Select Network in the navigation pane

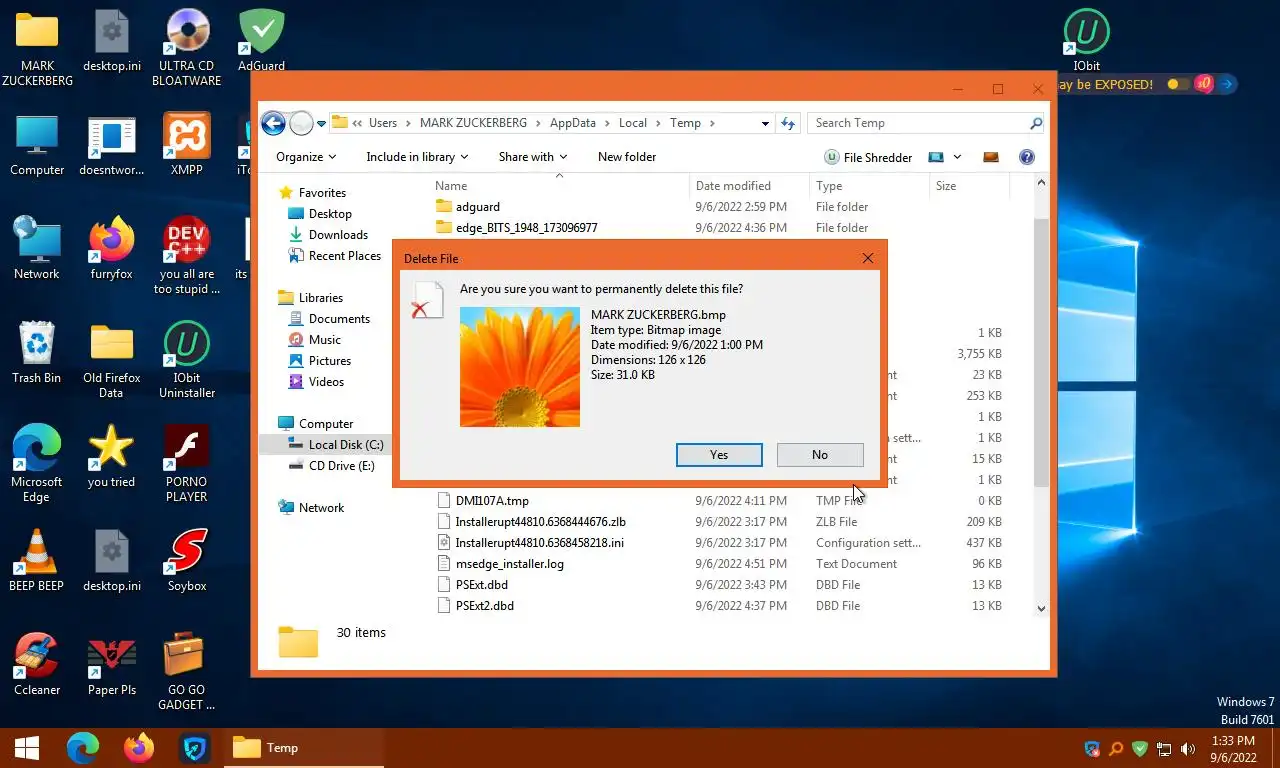tap(321, 508)
